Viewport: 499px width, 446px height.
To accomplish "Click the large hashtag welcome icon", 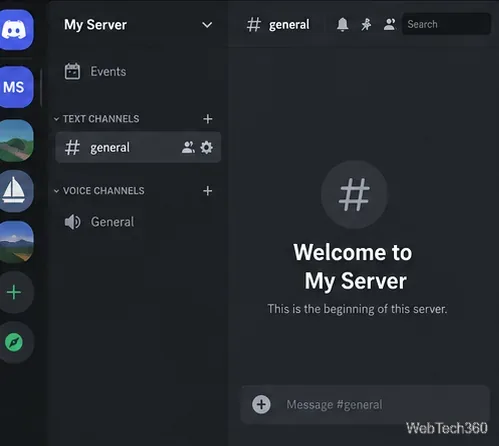I will coord(354,195).
